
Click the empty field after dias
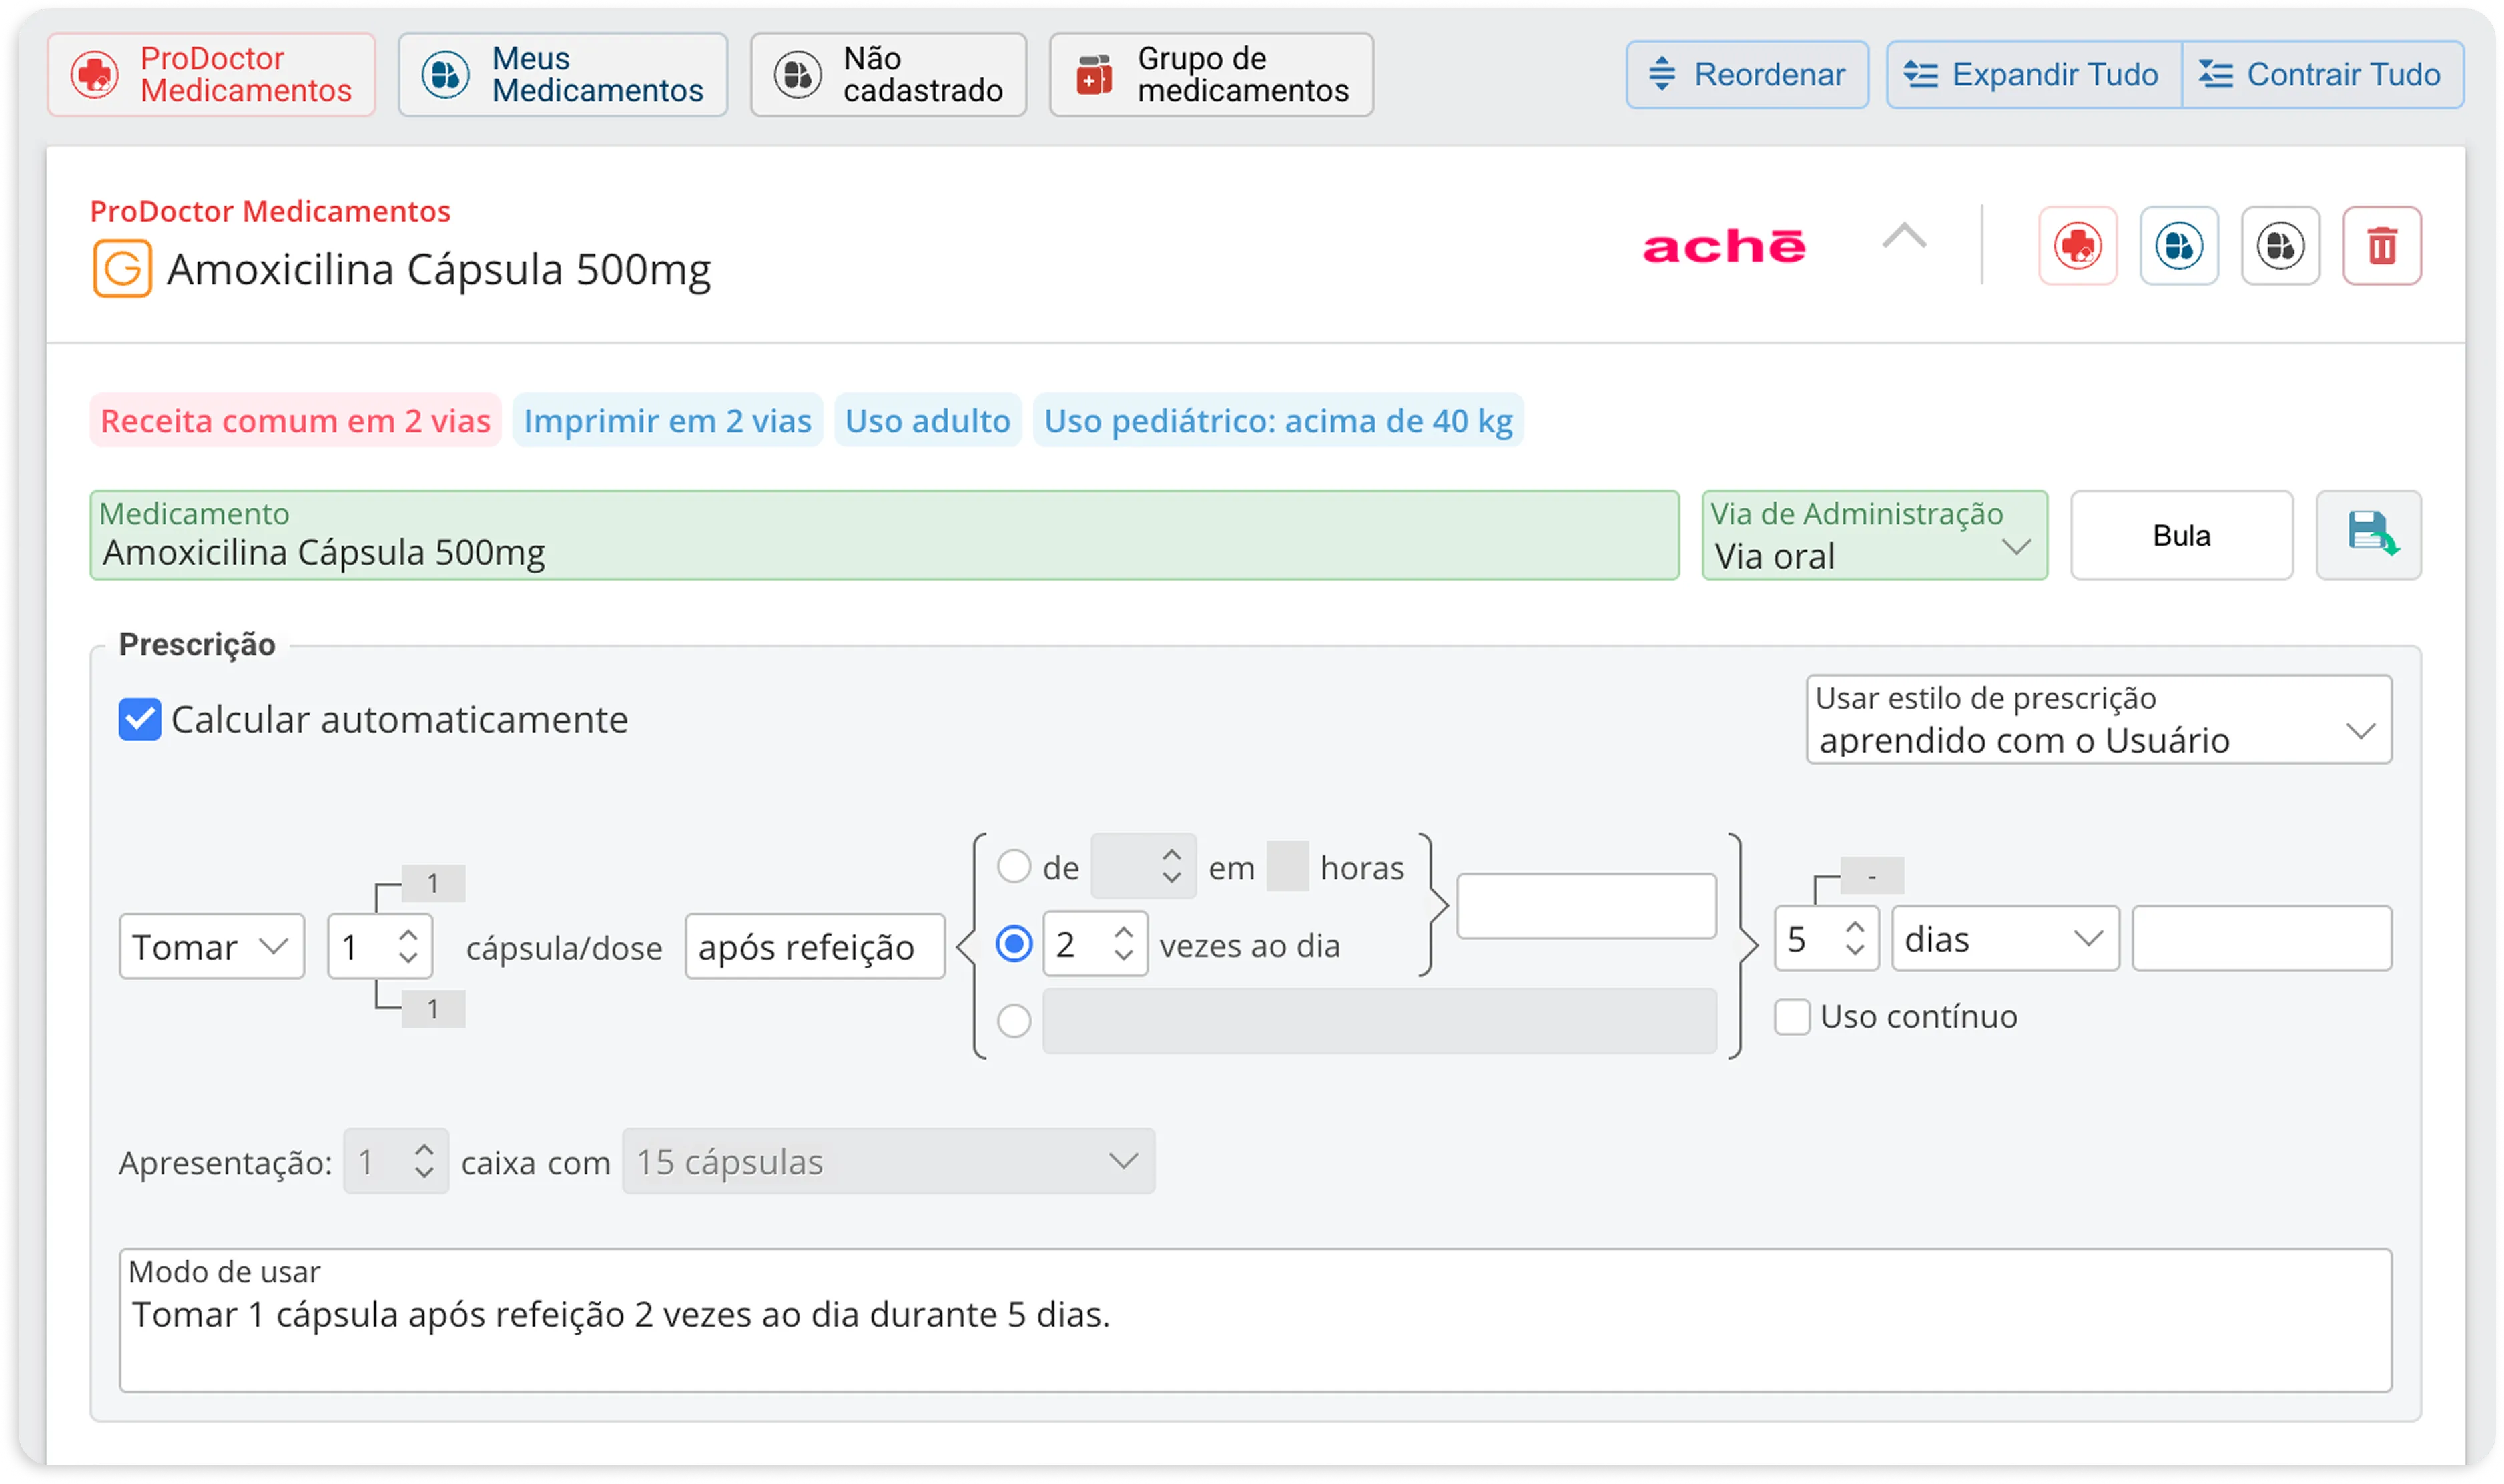(2262, 938)
